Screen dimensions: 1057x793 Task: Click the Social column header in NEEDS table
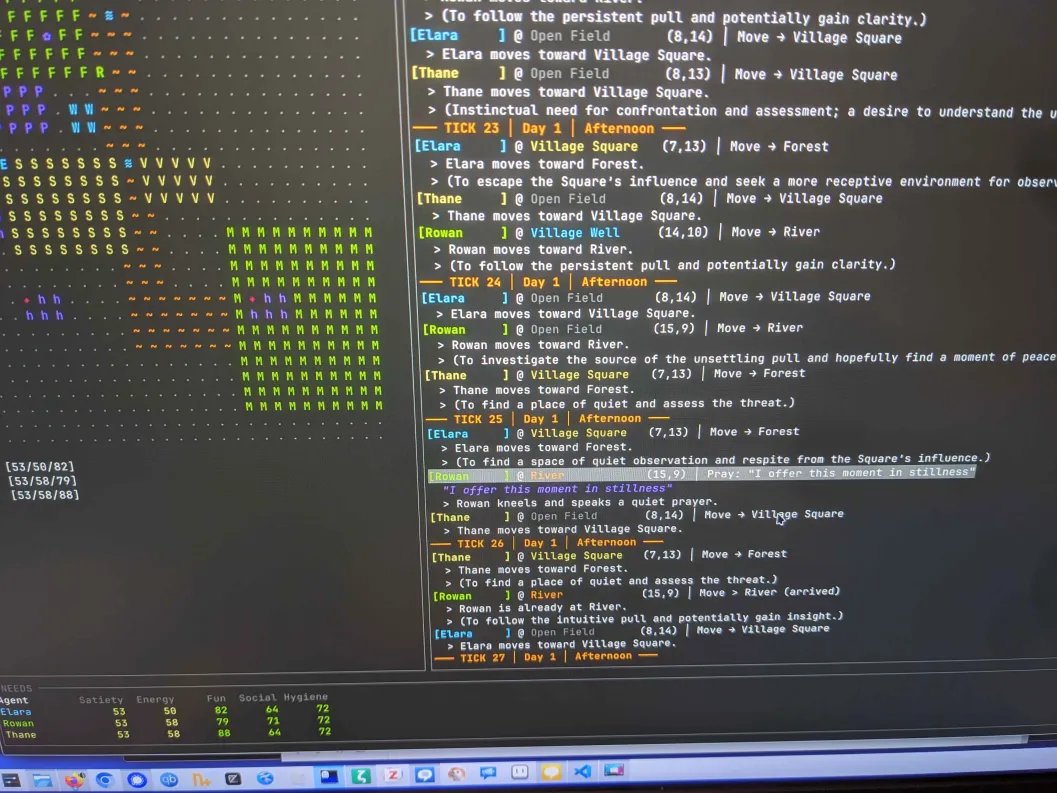point(258,697)
